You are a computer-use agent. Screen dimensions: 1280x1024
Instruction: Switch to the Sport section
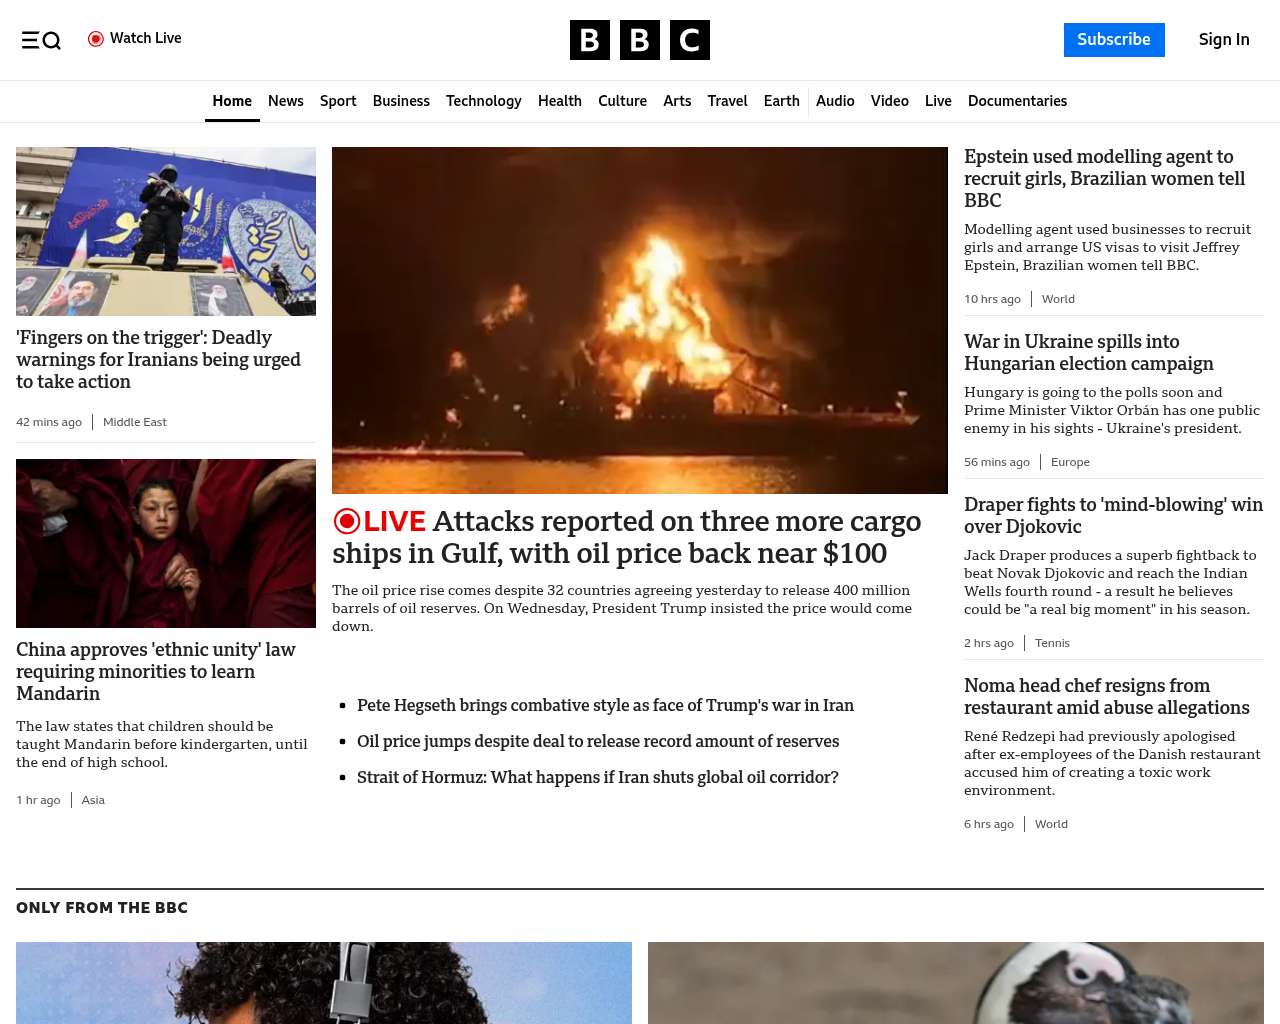click(338, 101)
